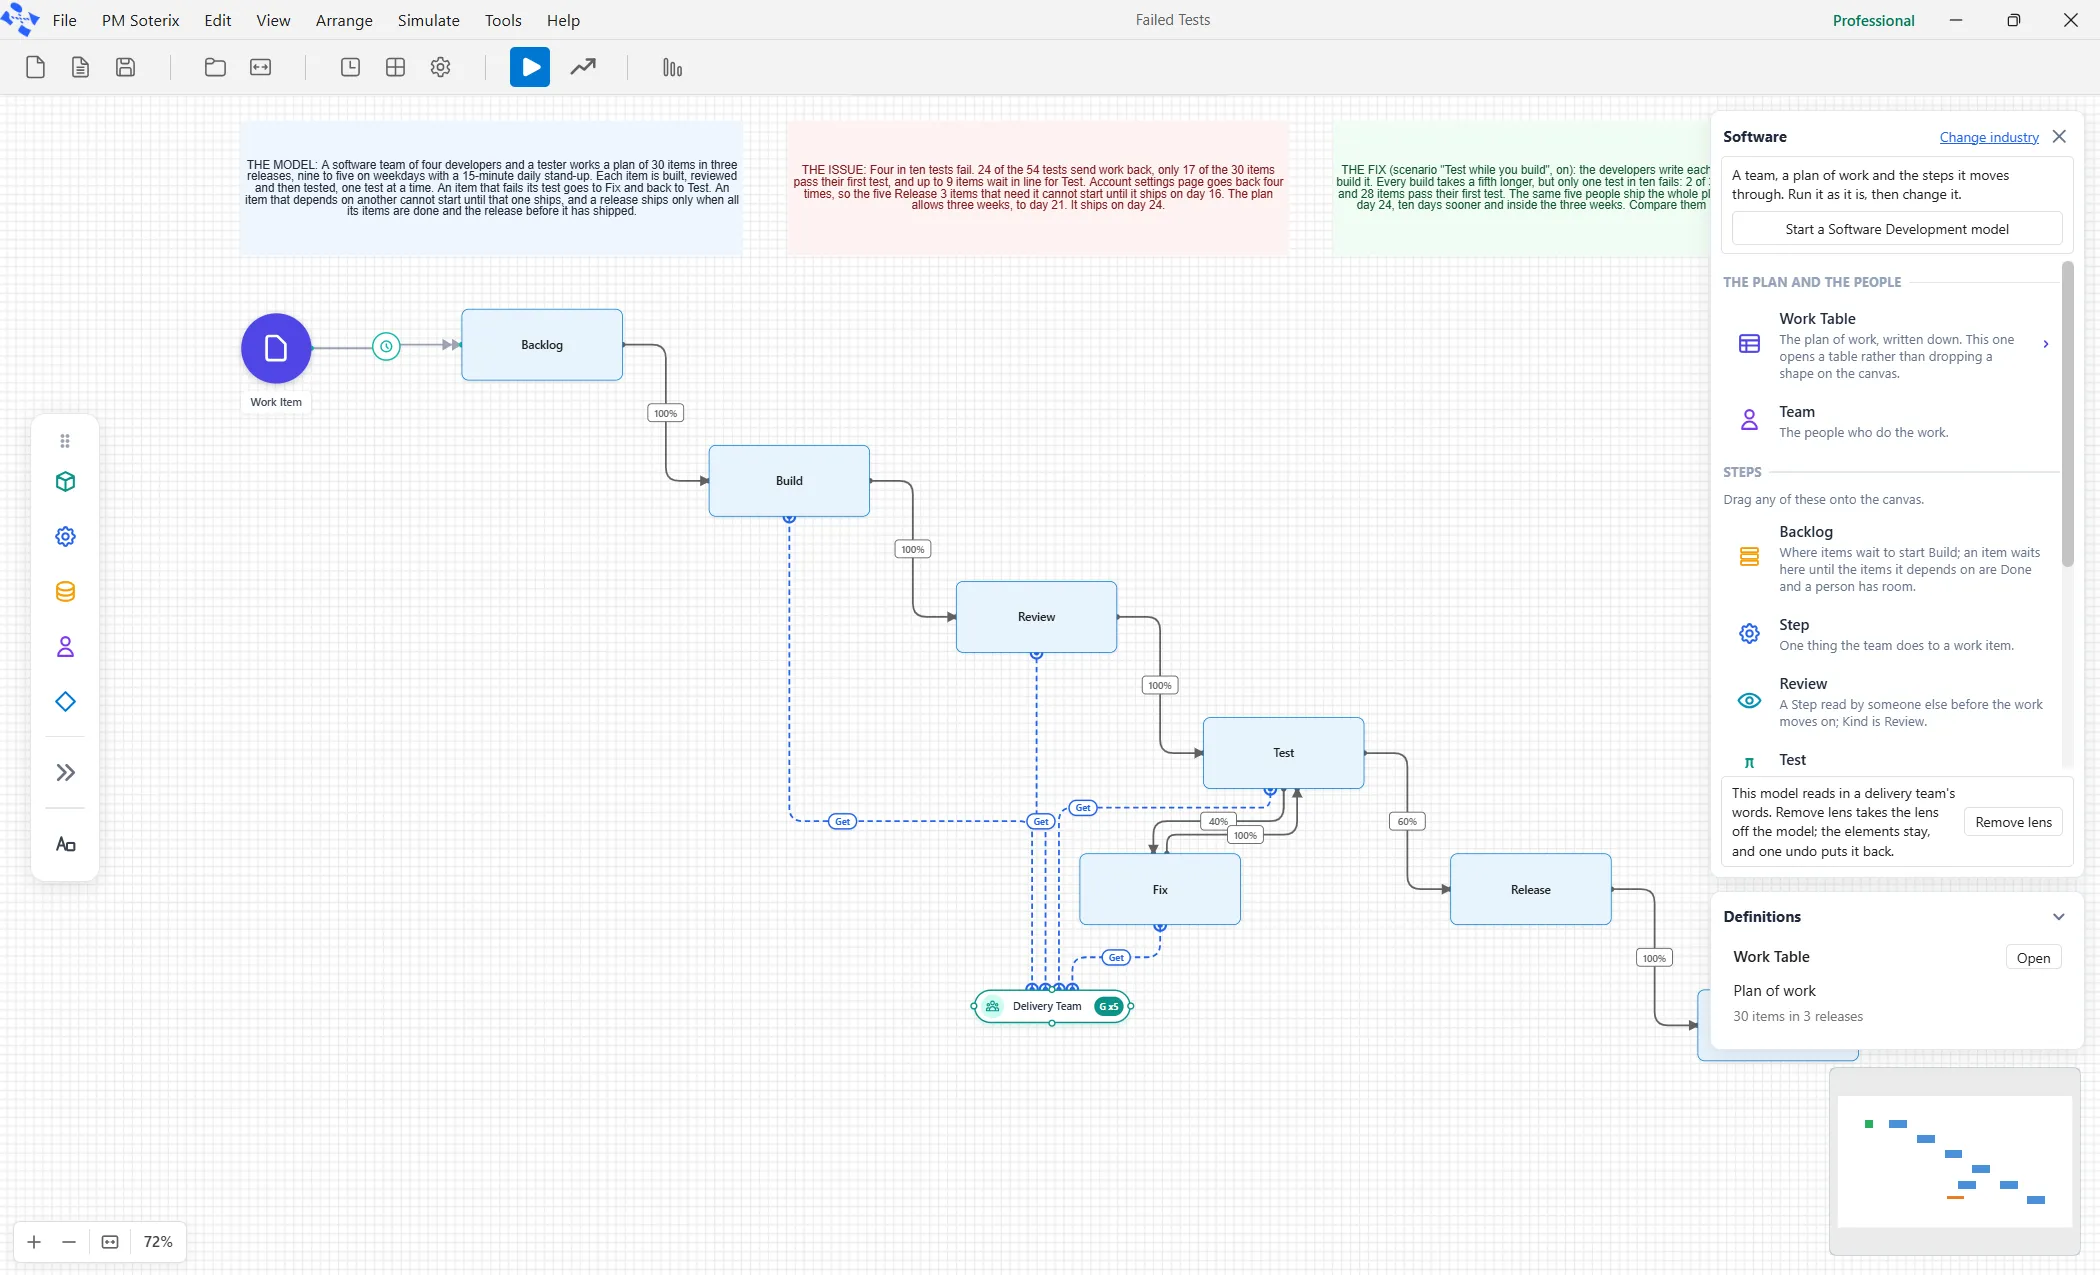Screen dimensions: 2100x1275
Task: Select the diamond decision icon in left palette
Action: tap(65, 702)
